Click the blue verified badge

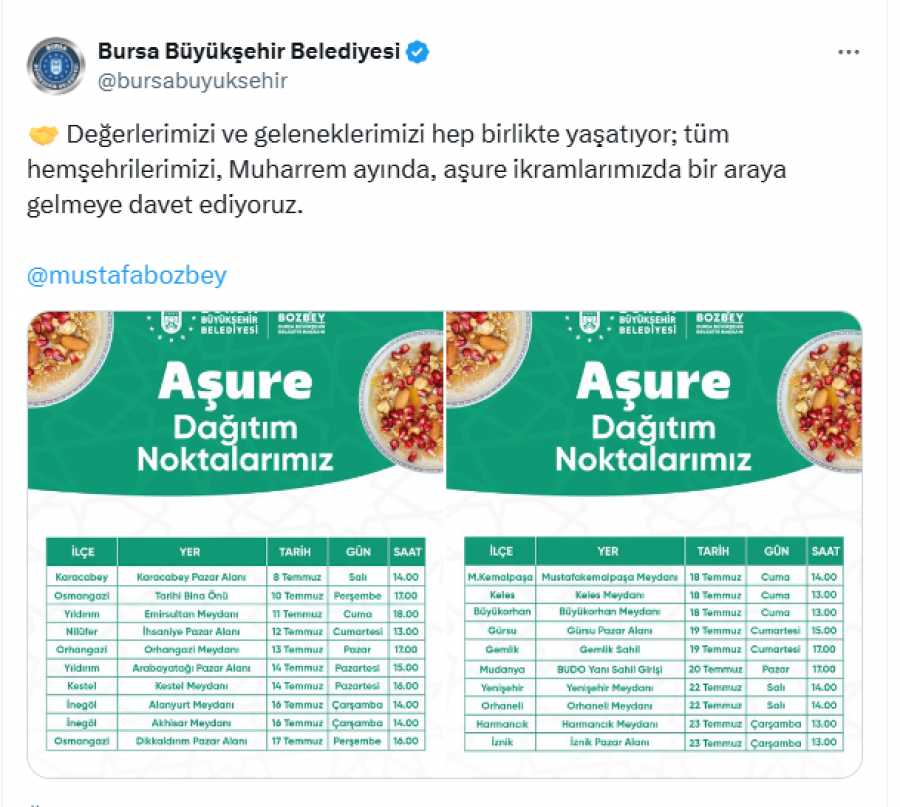(418, 52)
